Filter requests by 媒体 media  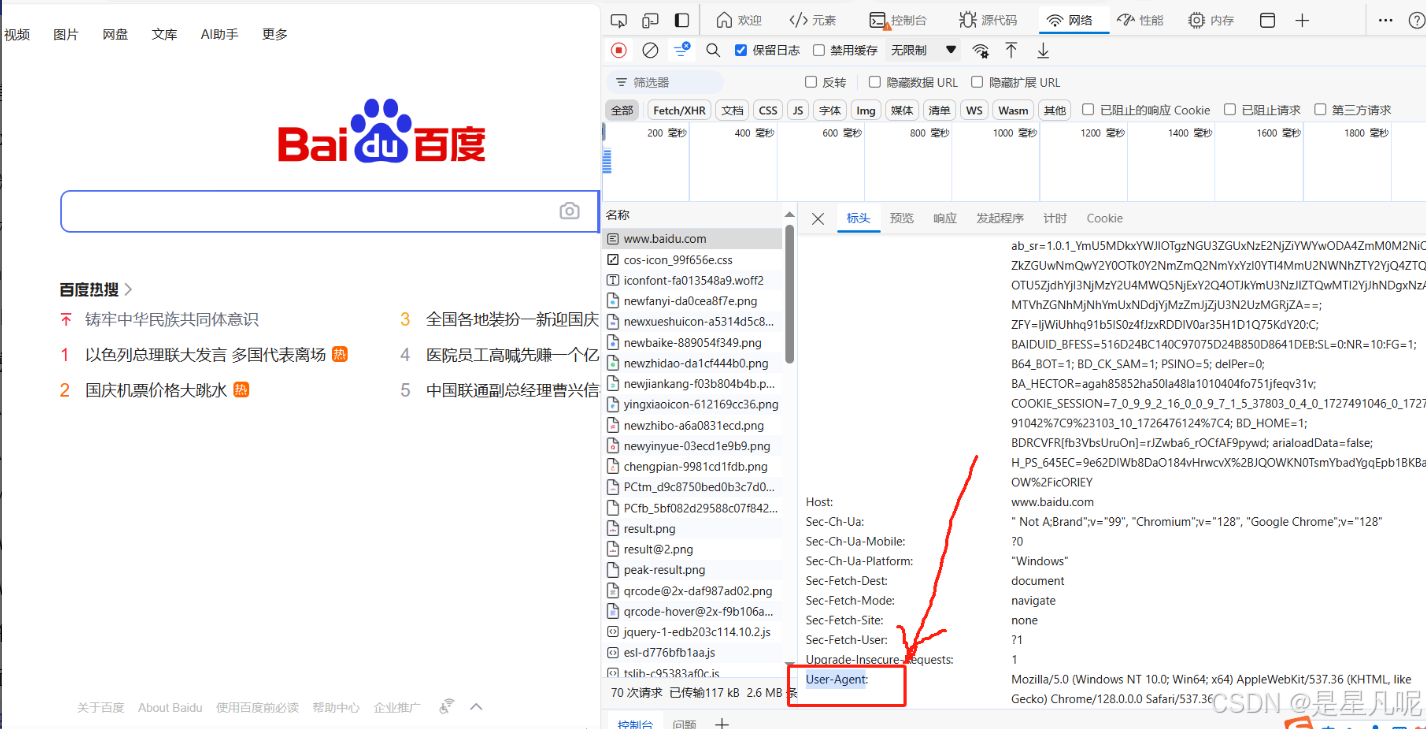click(x=902, y=110)
